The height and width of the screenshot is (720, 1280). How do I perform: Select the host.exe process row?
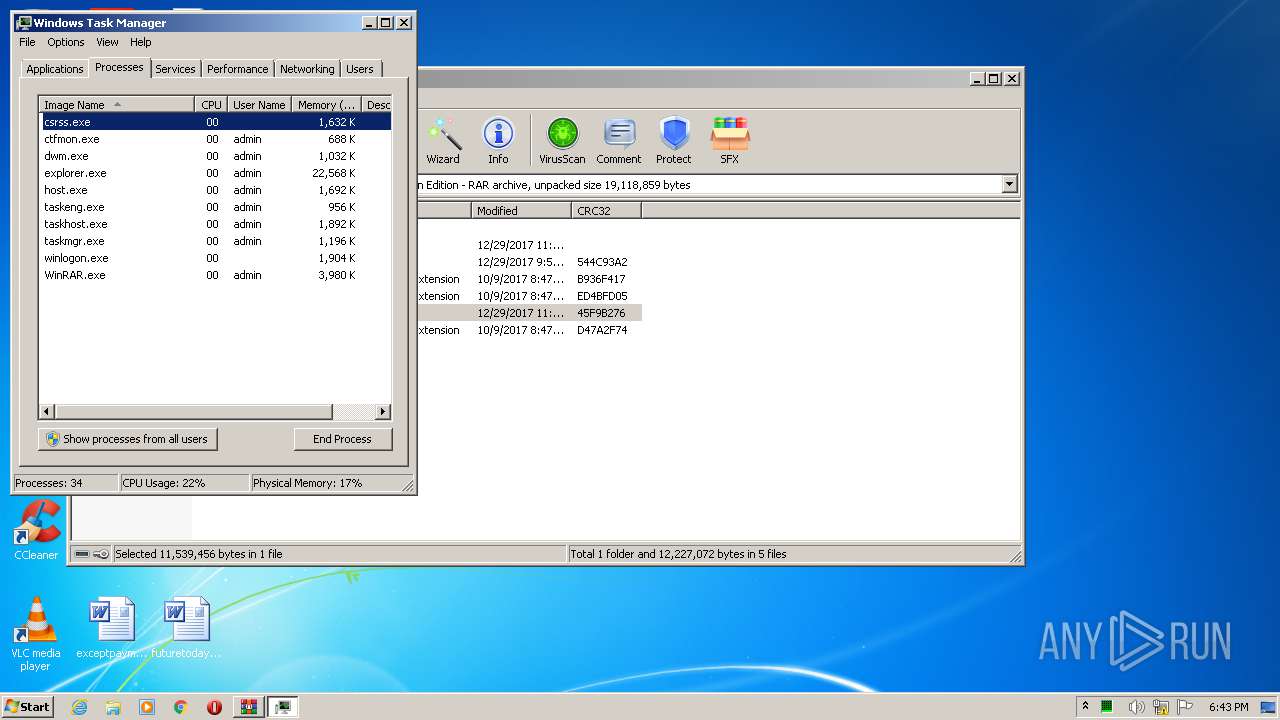pyautogui.click(x=215, y=190)
